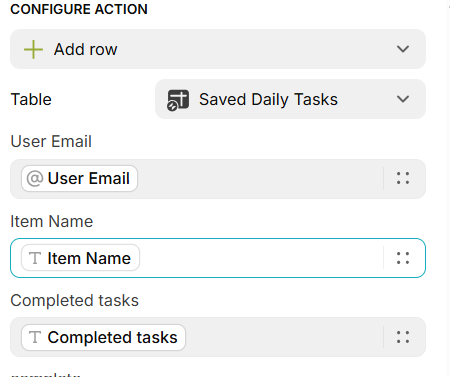Open the Table selector showing Saved Daily Tasks
Screen dimensions: 450x377
tap(290, 99)
